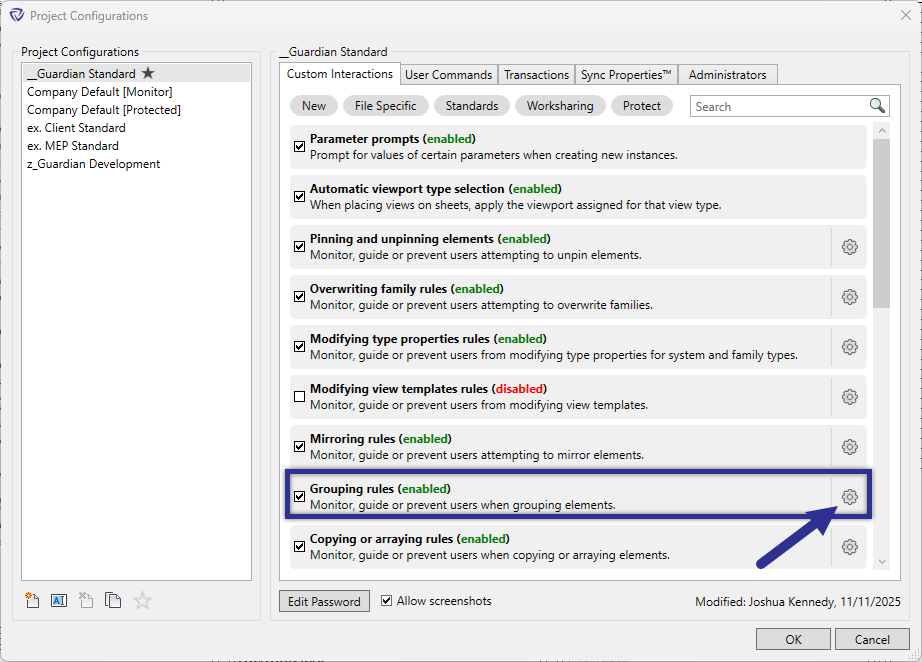This screenshot has height=662, width=922.
Task: Rename the selected configuration
Action: click(58, 600)
